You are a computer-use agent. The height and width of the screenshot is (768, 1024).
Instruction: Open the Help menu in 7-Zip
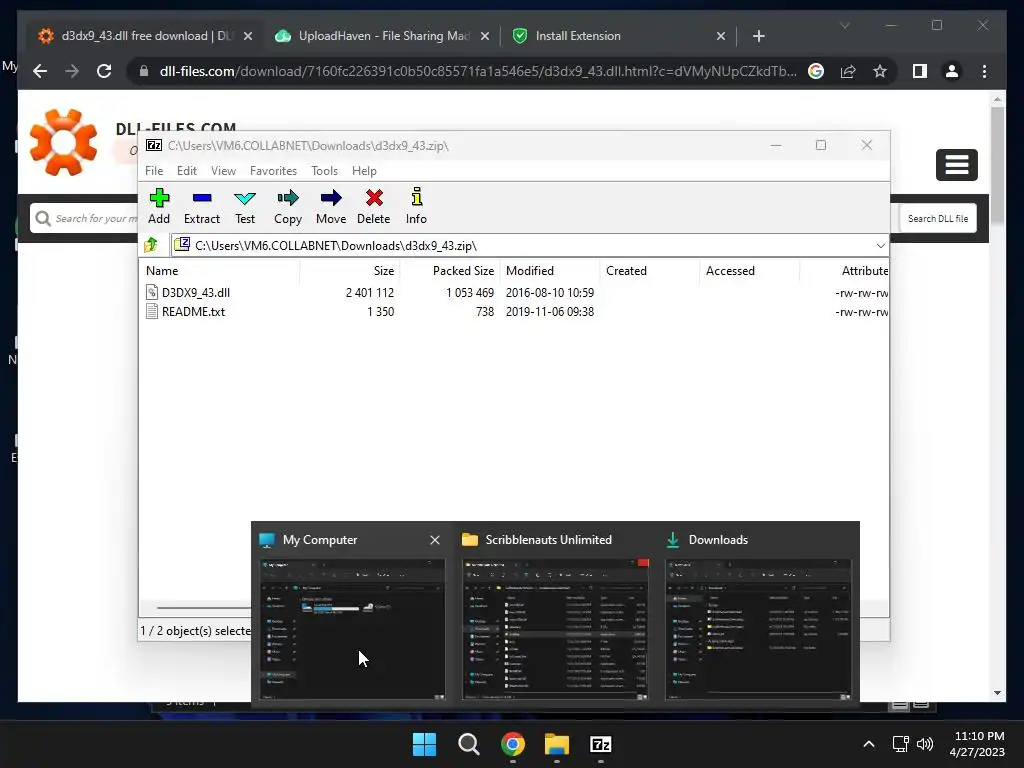click(x=364, y=170)
